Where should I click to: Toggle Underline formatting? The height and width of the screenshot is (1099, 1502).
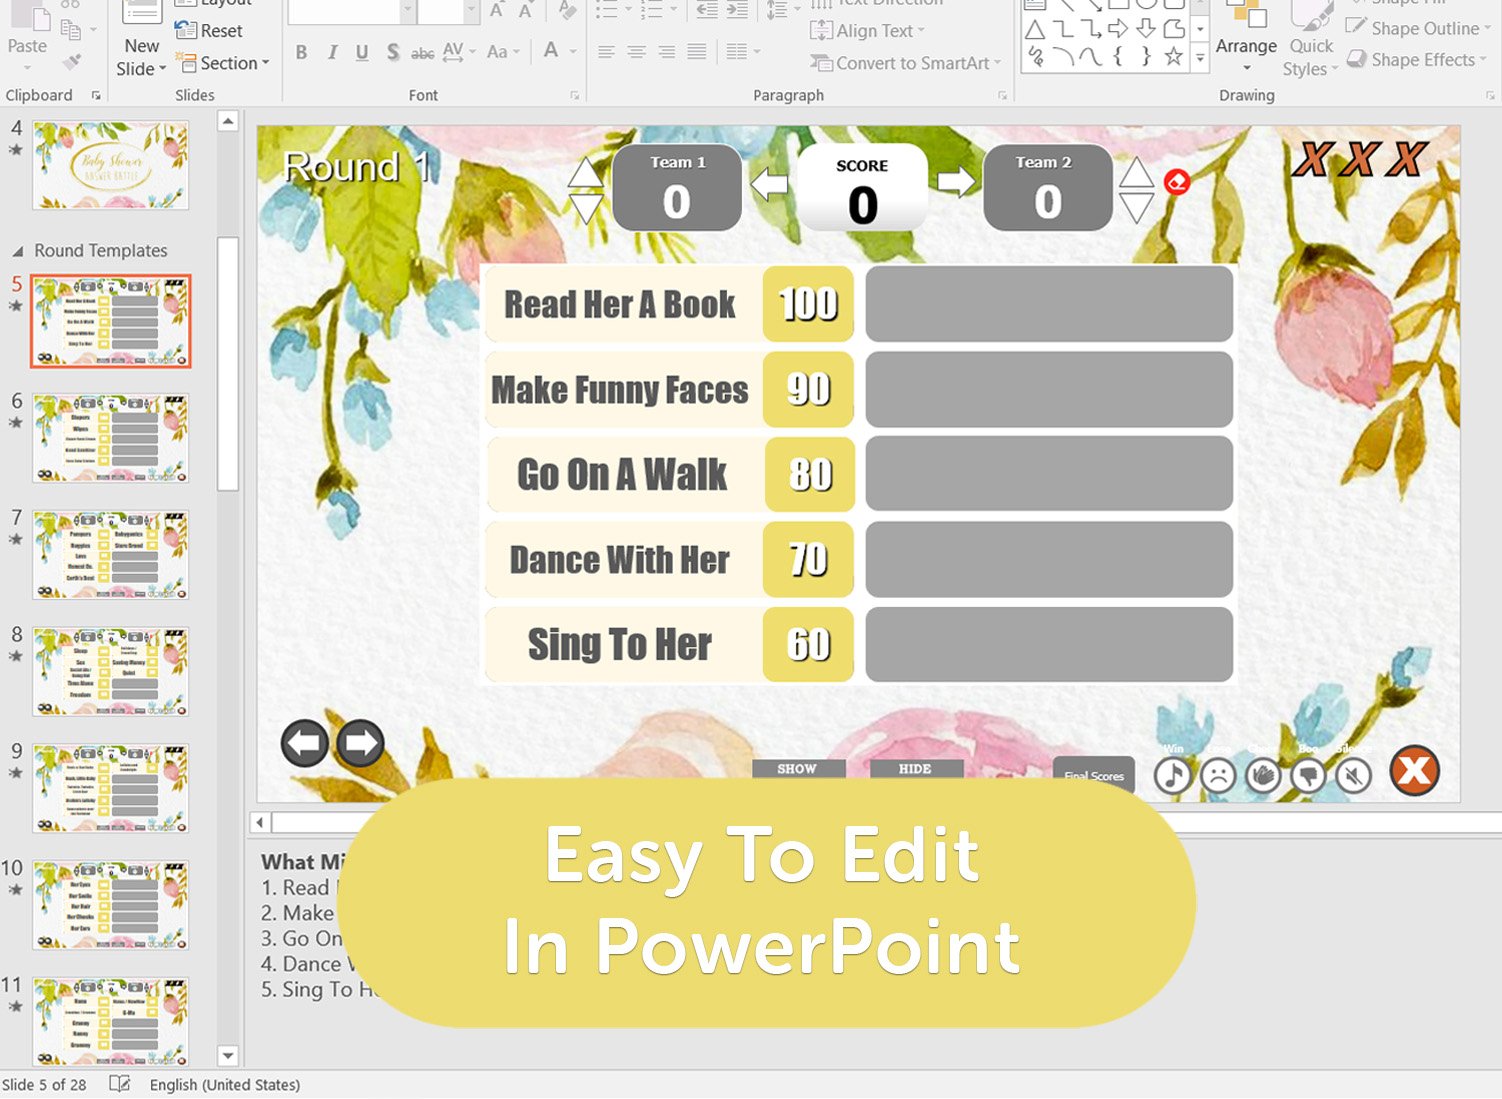pyautogui.click(x=362, y=52)
